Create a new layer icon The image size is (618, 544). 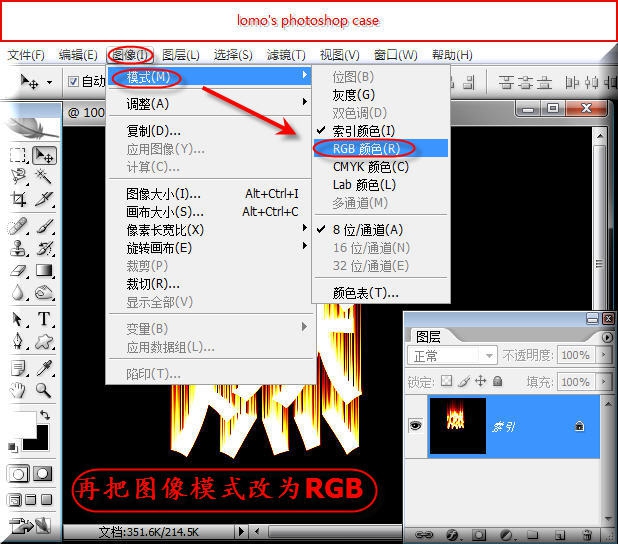coord(560,535)
